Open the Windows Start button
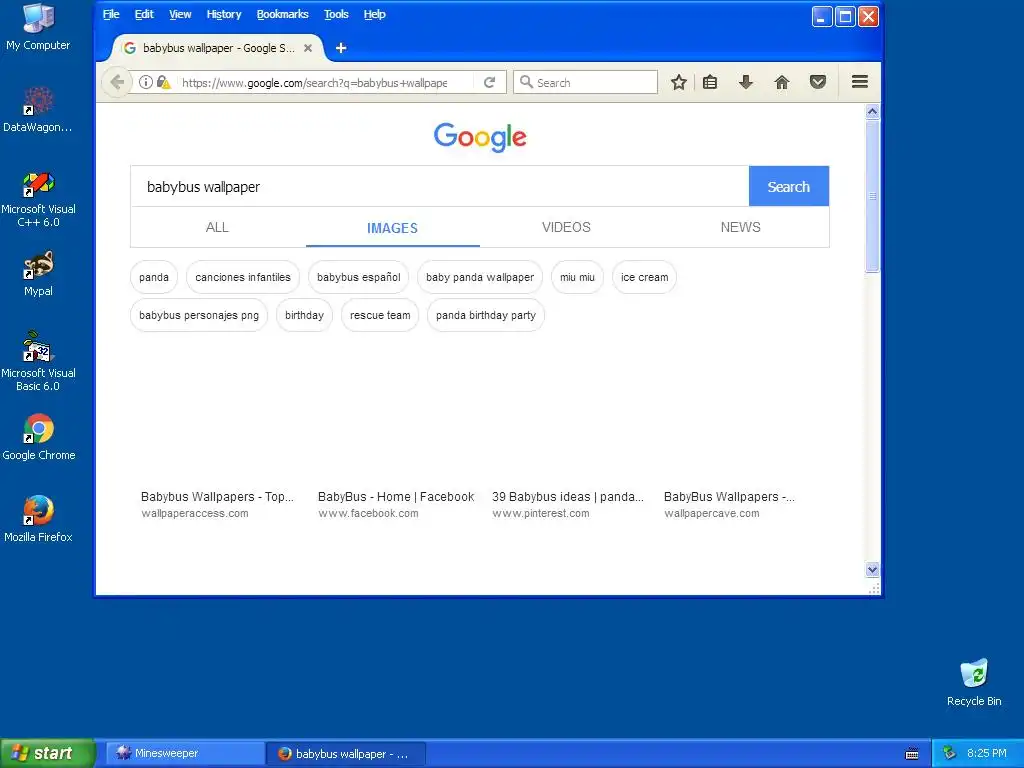The height and width of the screenshot is (768, 1024). 48,753
